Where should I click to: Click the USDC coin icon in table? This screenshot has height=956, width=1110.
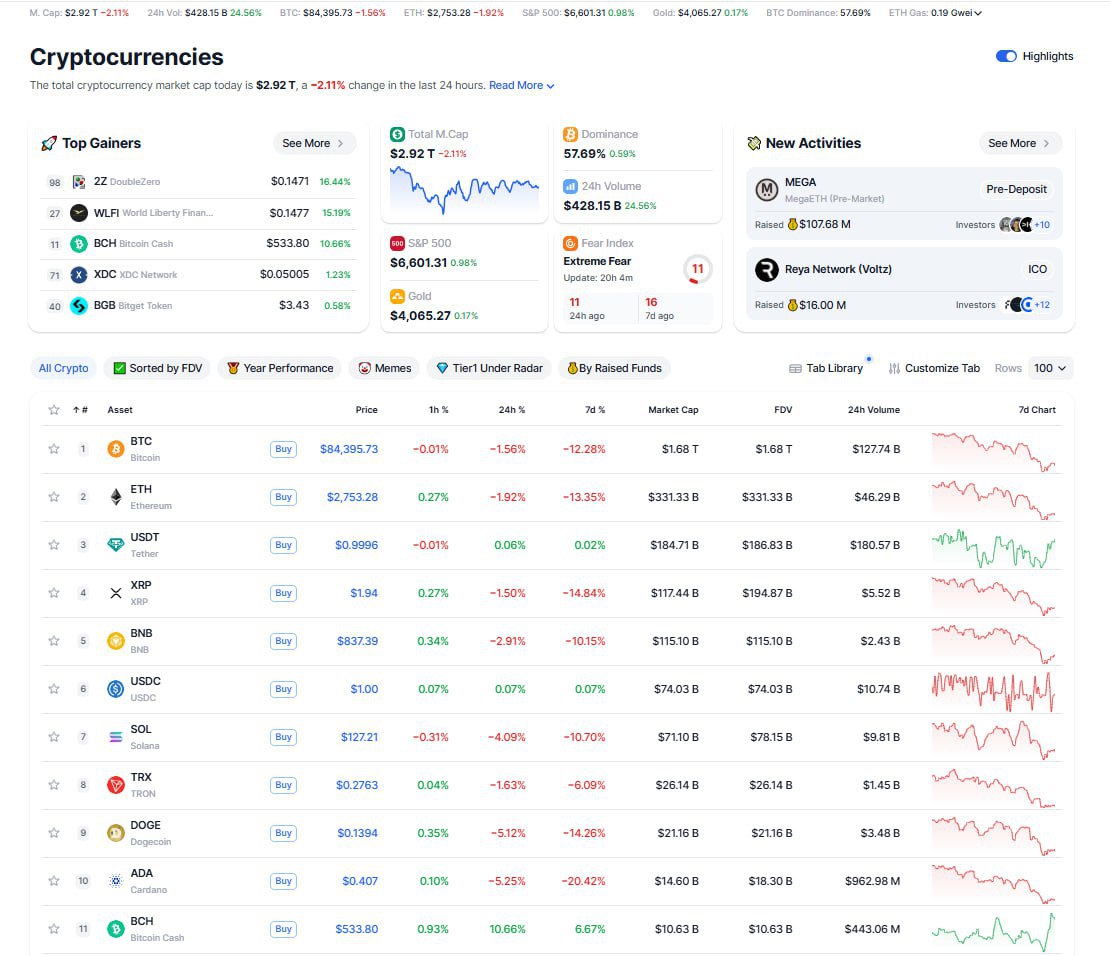point(115,688)
